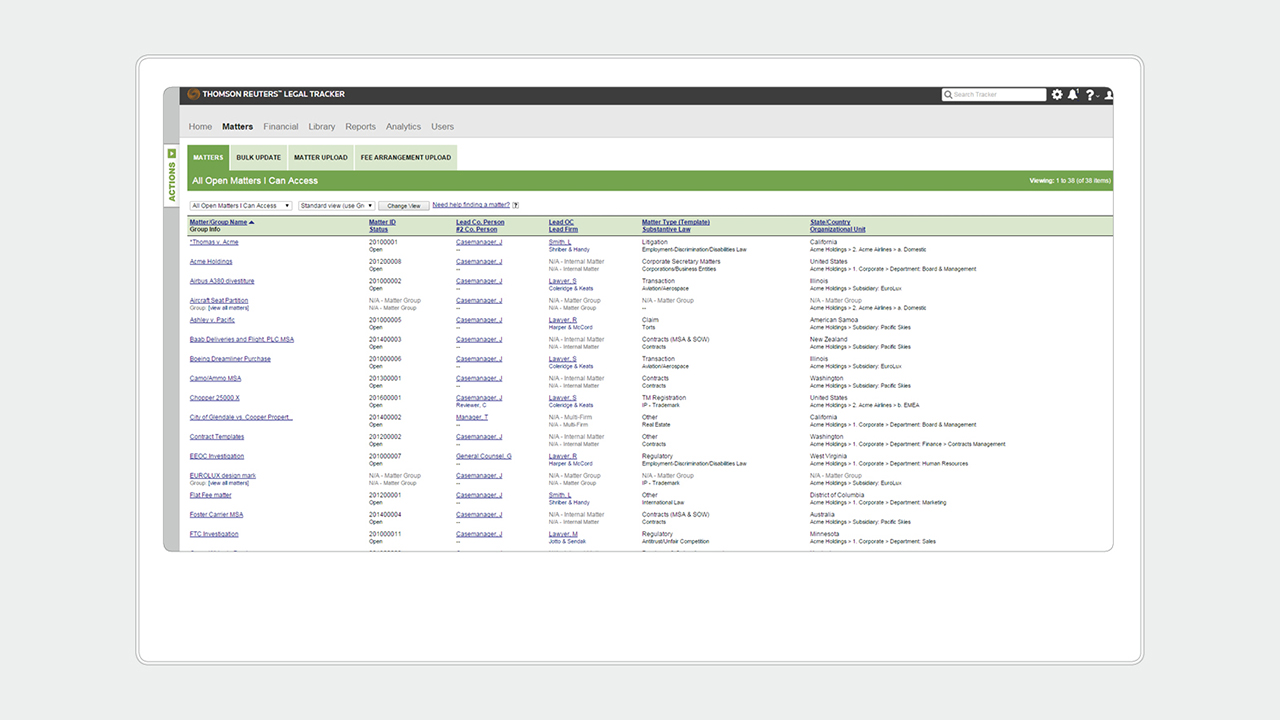Expand the Actions panel arrow icon
1280x720 pixels.
coord(172,154)
